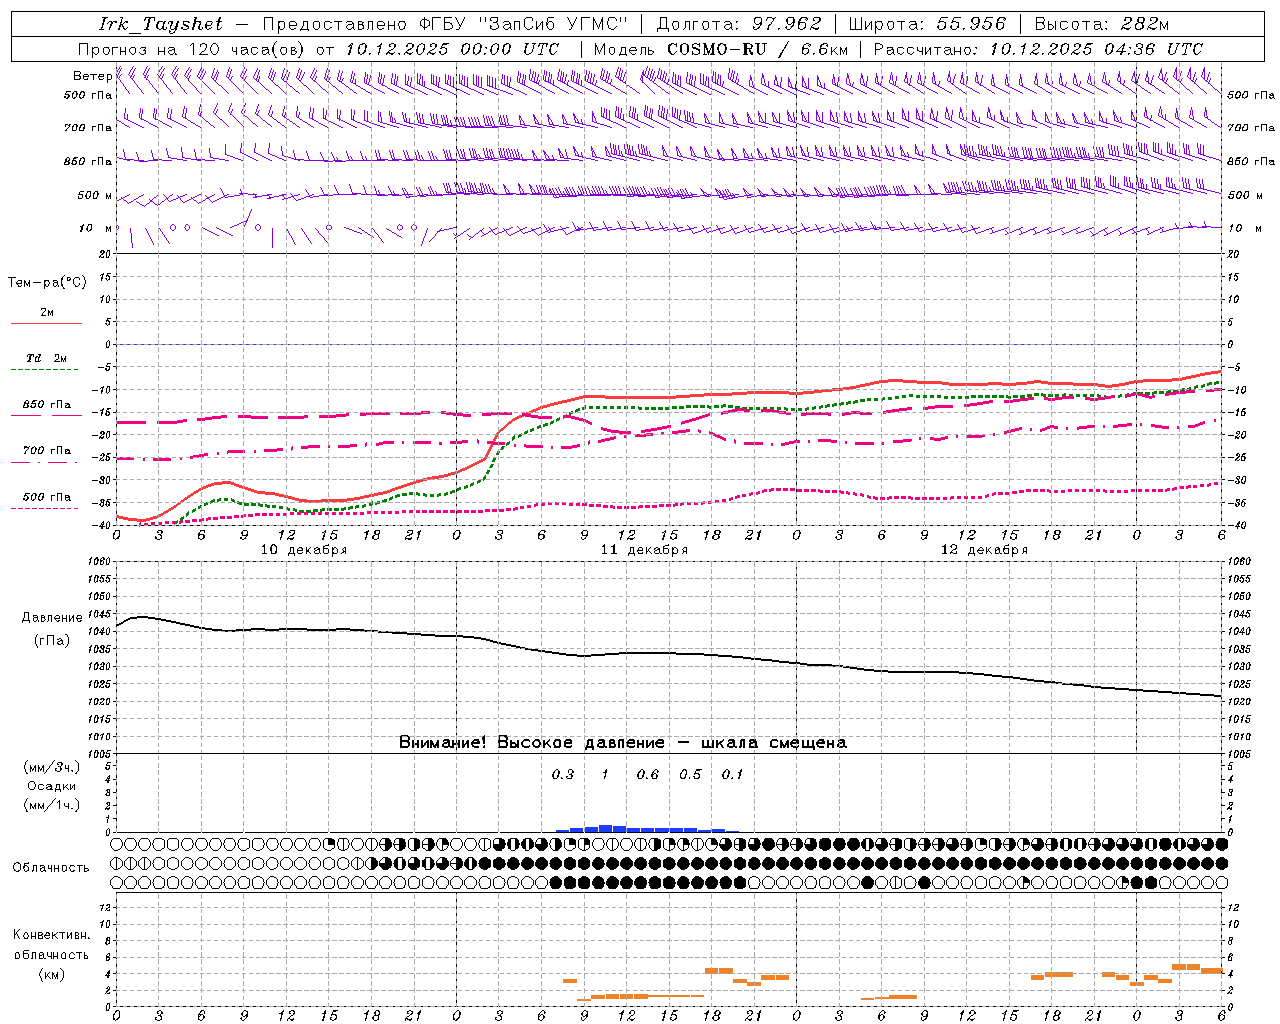Click the Внимание! Высокое давление warning text
The height and width of the screenshot is (1024, 1280).
tap(623, 743)
